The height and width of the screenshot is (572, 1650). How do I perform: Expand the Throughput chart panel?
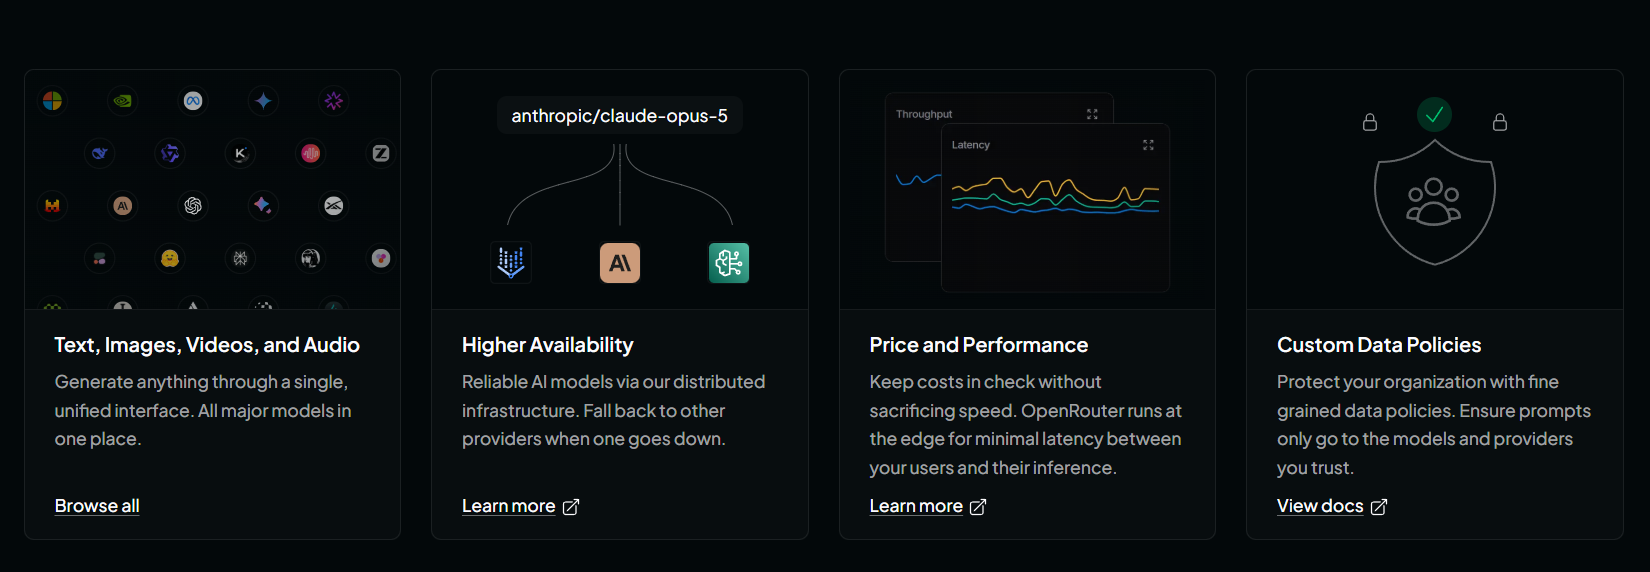click(x=1092, y=114)
